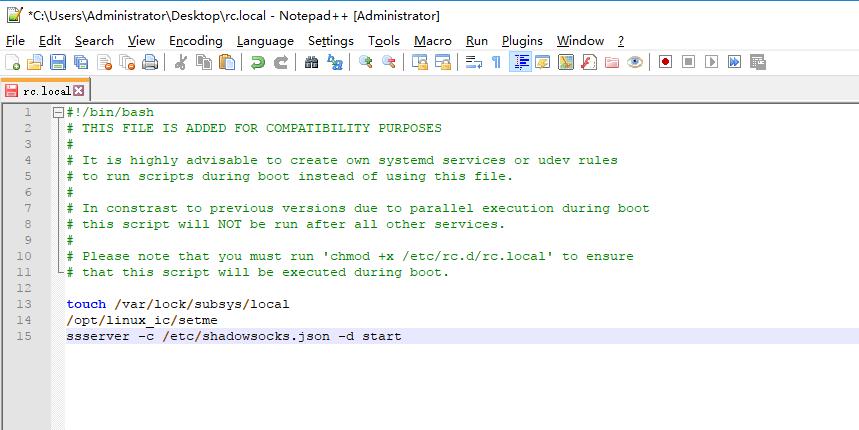Open the Language menu
859x430 pixels.
(x=265, y=41)
